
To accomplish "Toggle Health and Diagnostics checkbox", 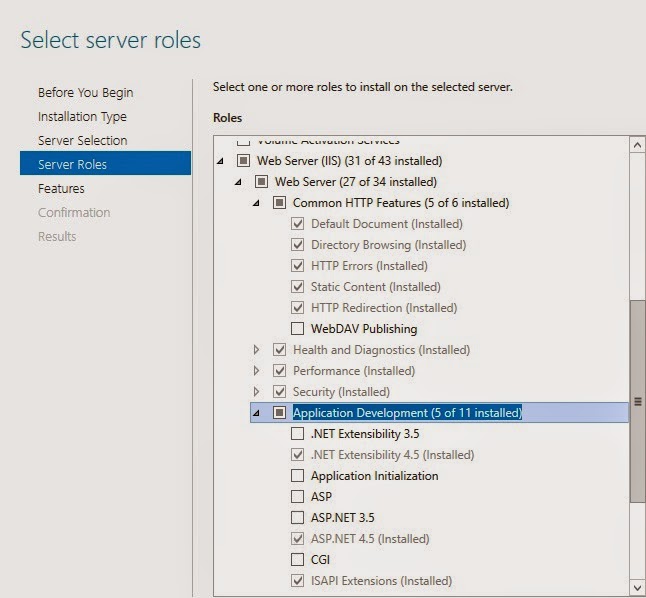I will point(279,350).
